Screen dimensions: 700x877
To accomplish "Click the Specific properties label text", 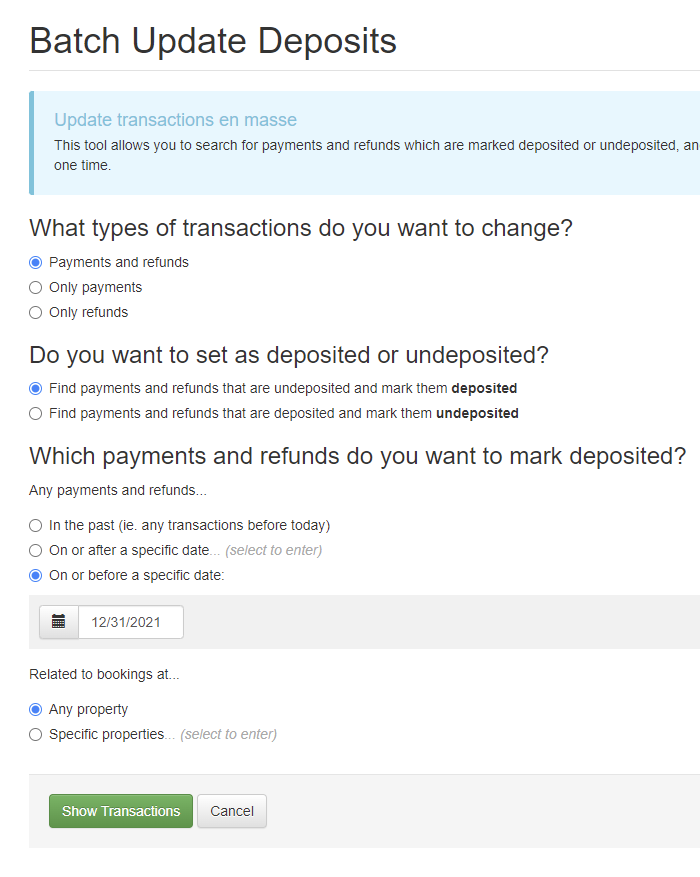I will tap(107, 735).
